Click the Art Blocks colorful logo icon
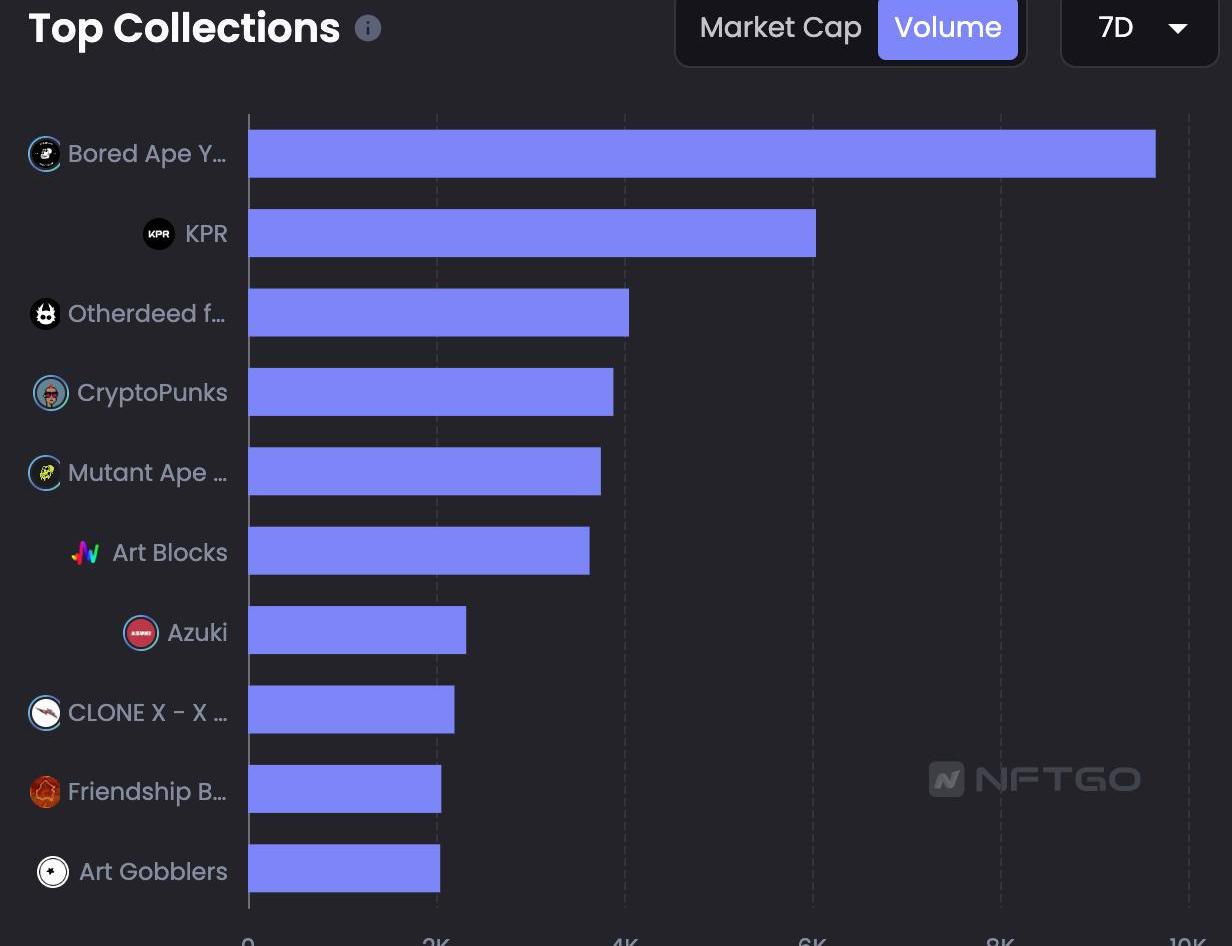The width and height of the screenshot is (1232, 946). coord(86,553)
